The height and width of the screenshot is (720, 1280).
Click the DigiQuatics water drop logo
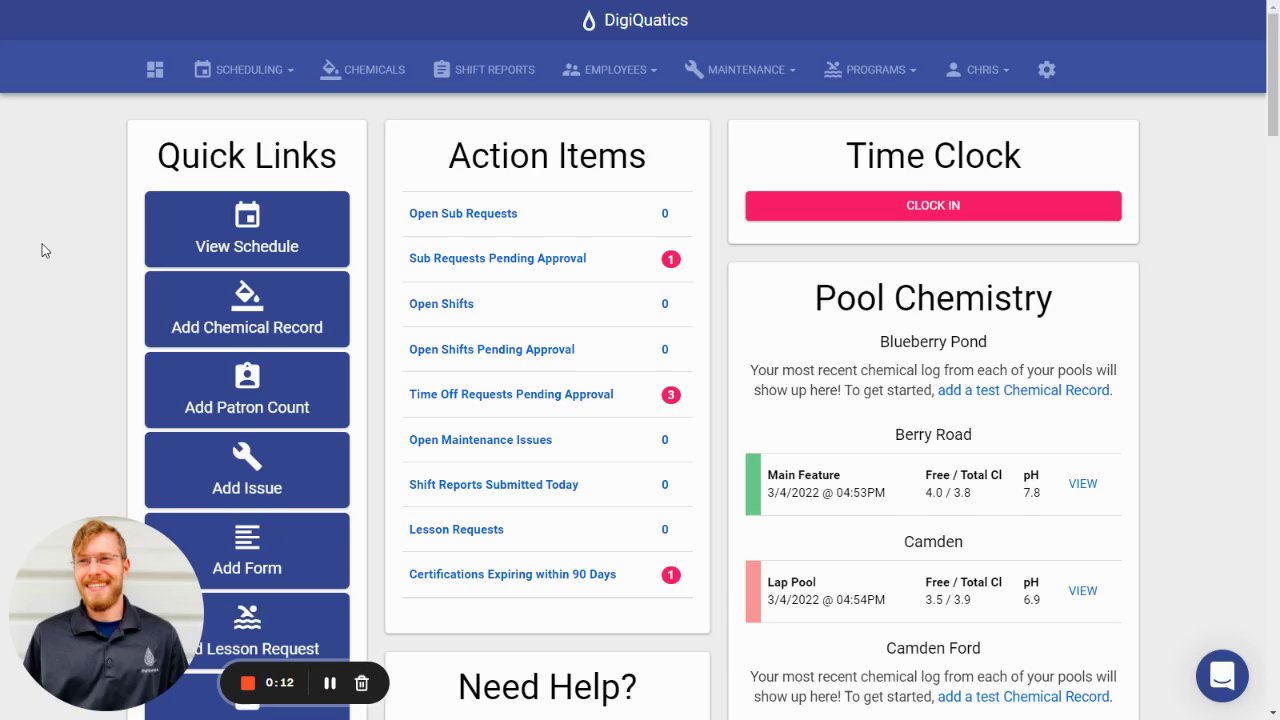point(589,20)
